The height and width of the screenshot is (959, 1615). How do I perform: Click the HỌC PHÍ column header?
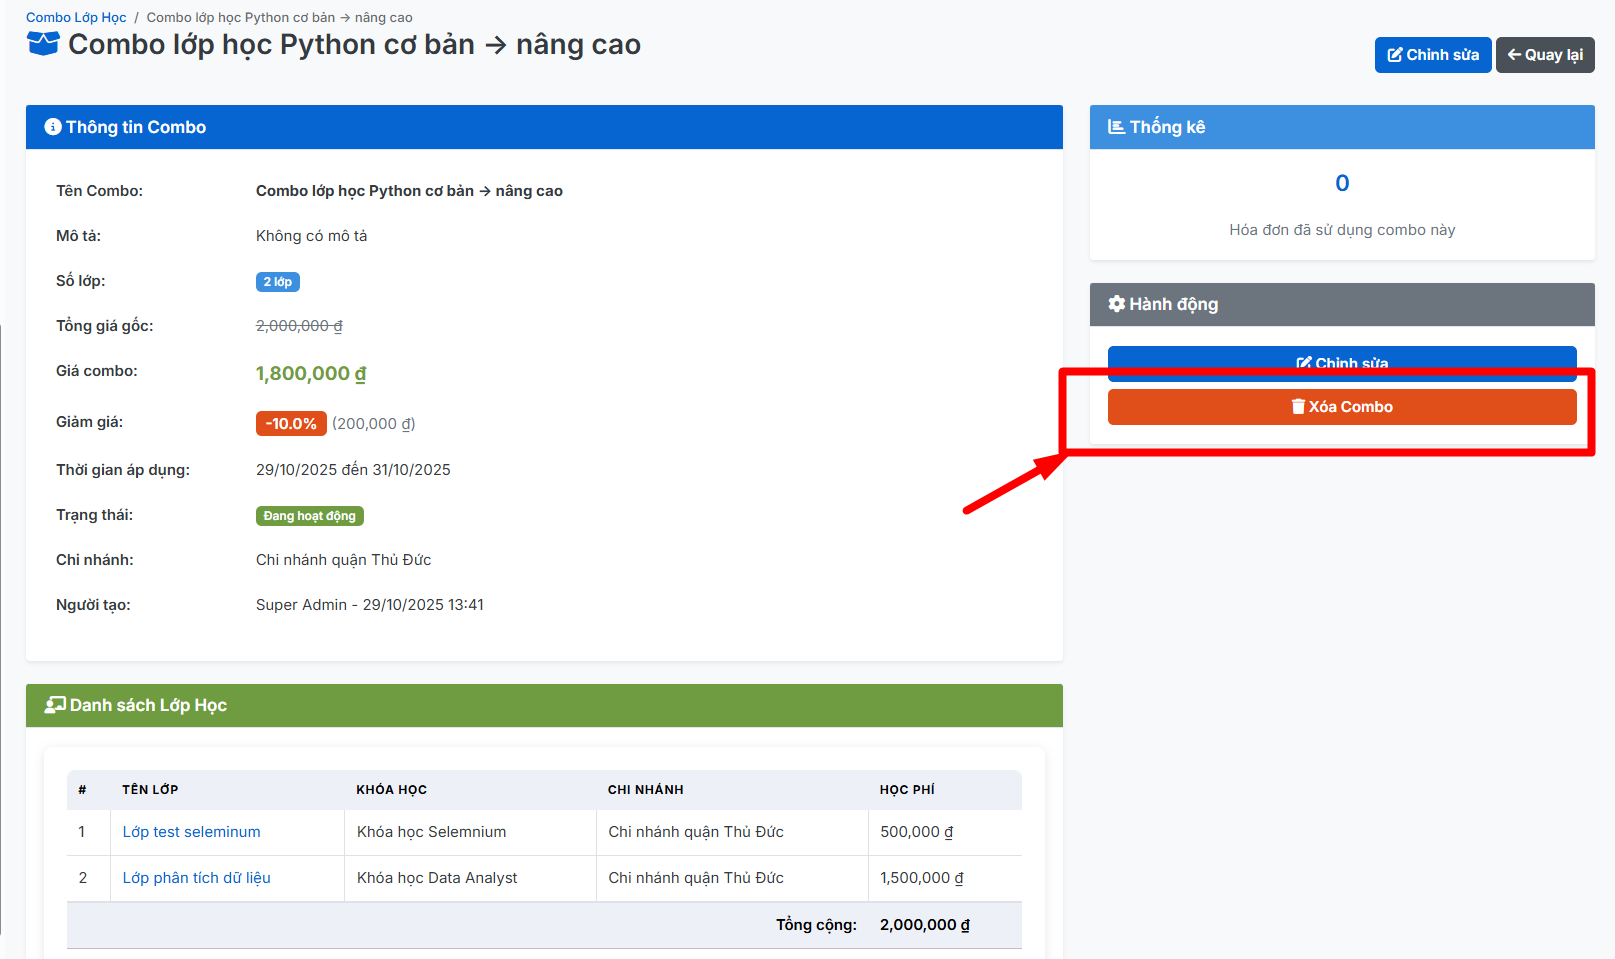[x=907, y=790]
